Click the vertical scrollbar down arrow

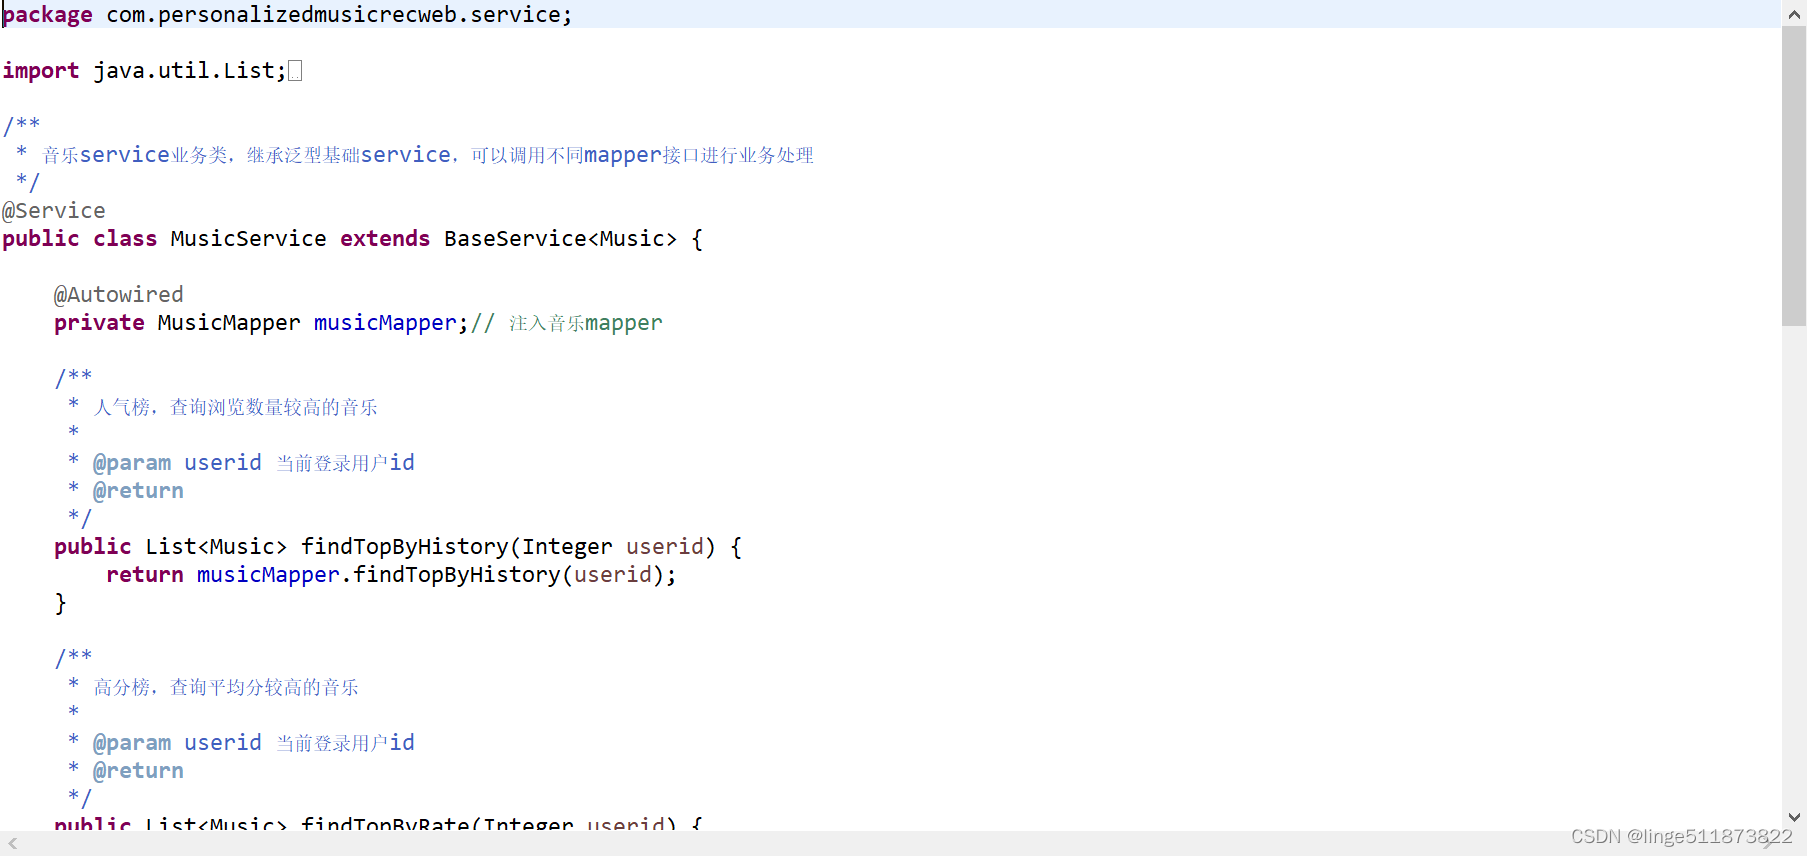(1794, 817)
